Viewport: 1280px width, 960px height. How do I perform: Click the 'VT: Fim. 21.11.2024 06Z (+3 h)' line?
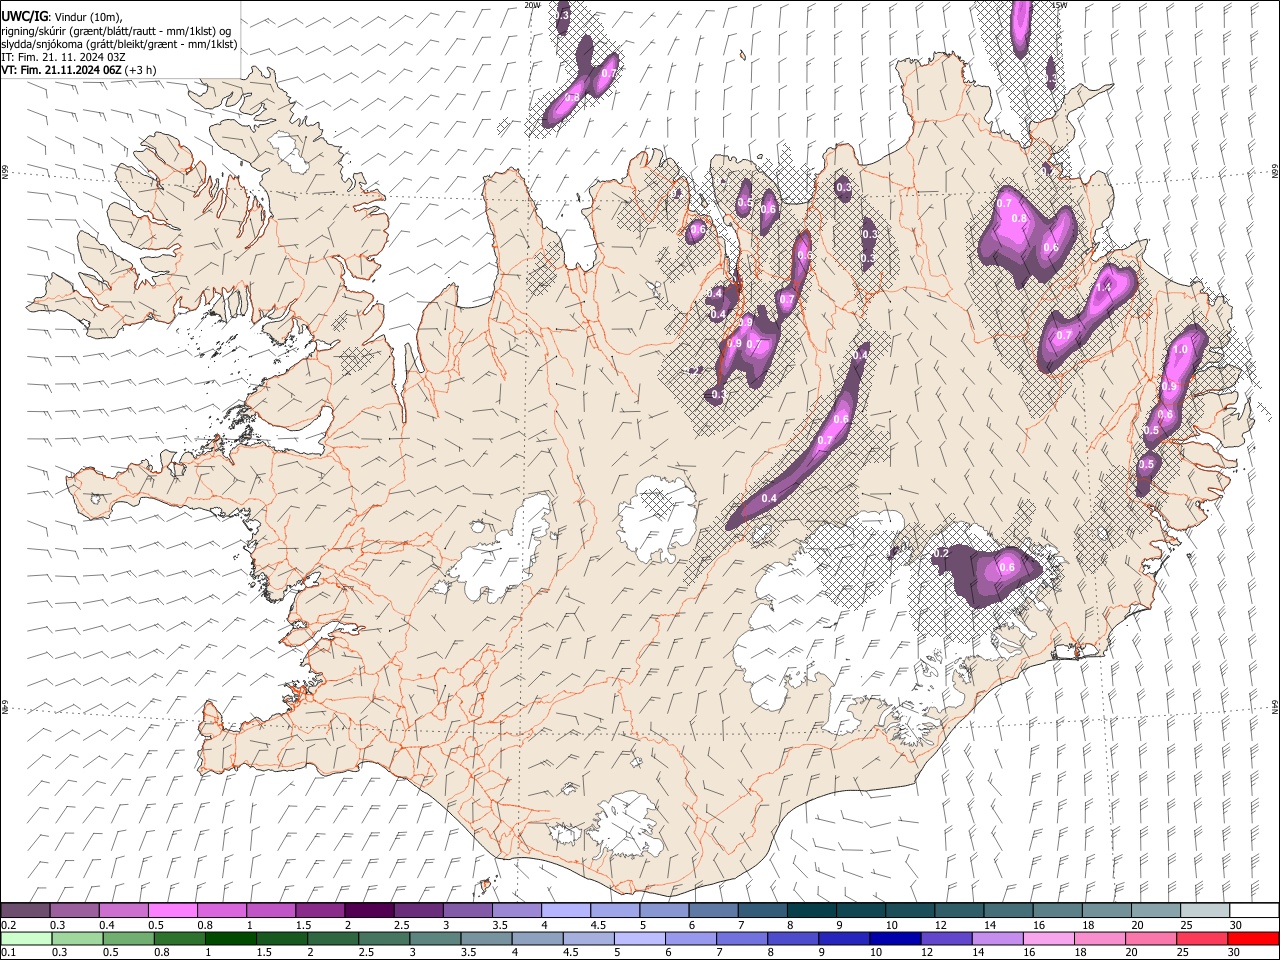click(78, 70)
